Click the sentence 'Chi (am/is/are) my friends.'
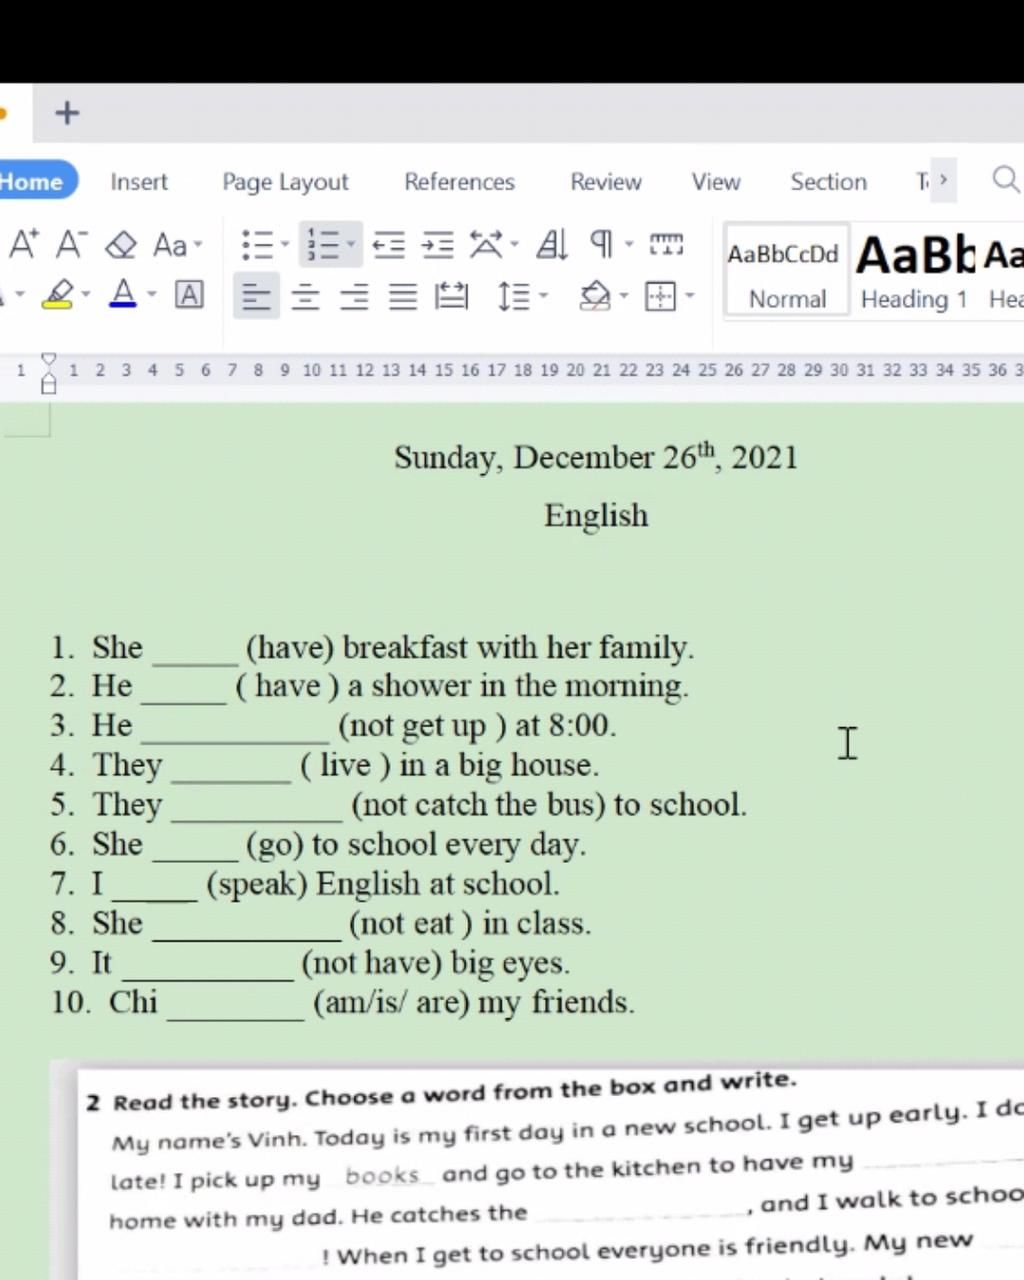 point(372,1002)
